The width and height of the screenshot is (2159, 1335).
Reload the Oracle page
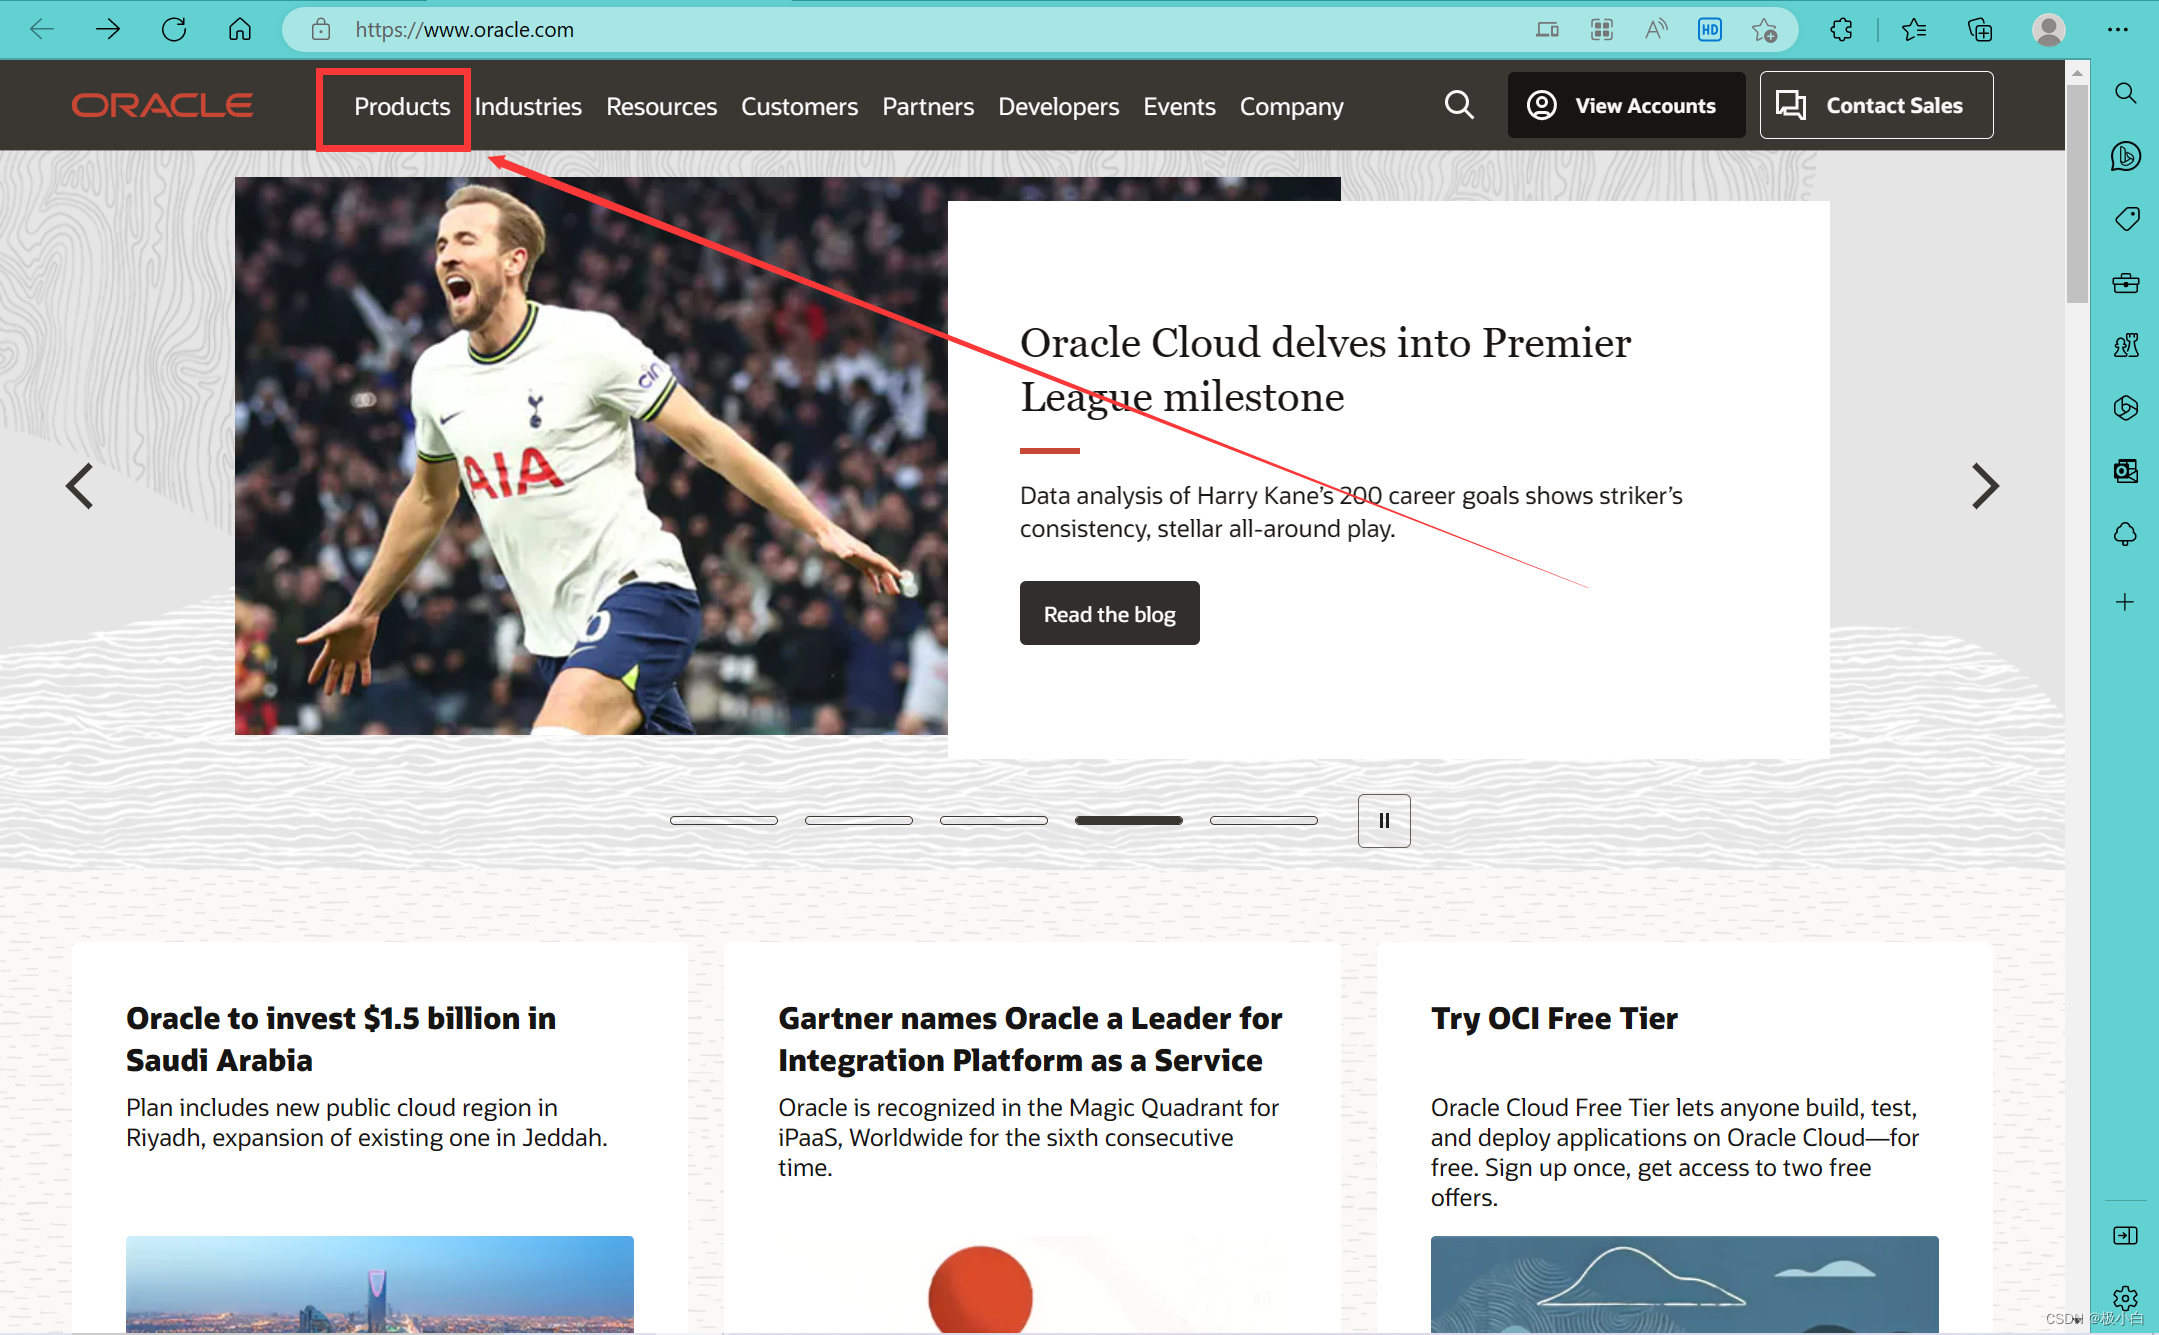click(174, 29)
